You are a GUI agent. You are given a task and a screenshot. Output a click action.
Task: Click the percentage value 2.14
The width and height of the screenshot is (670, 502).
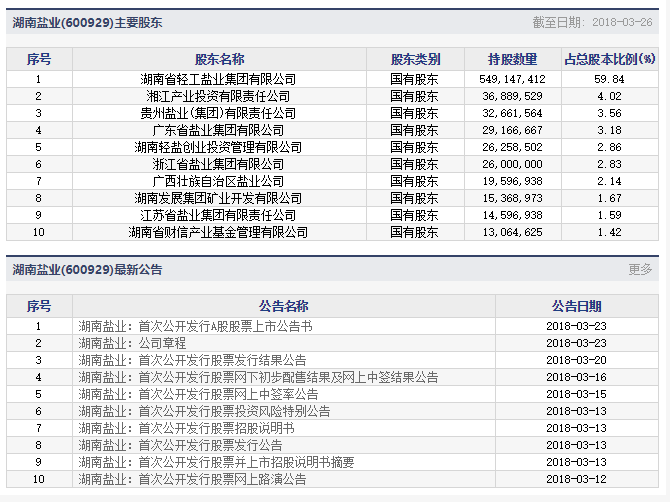(609, 181)
